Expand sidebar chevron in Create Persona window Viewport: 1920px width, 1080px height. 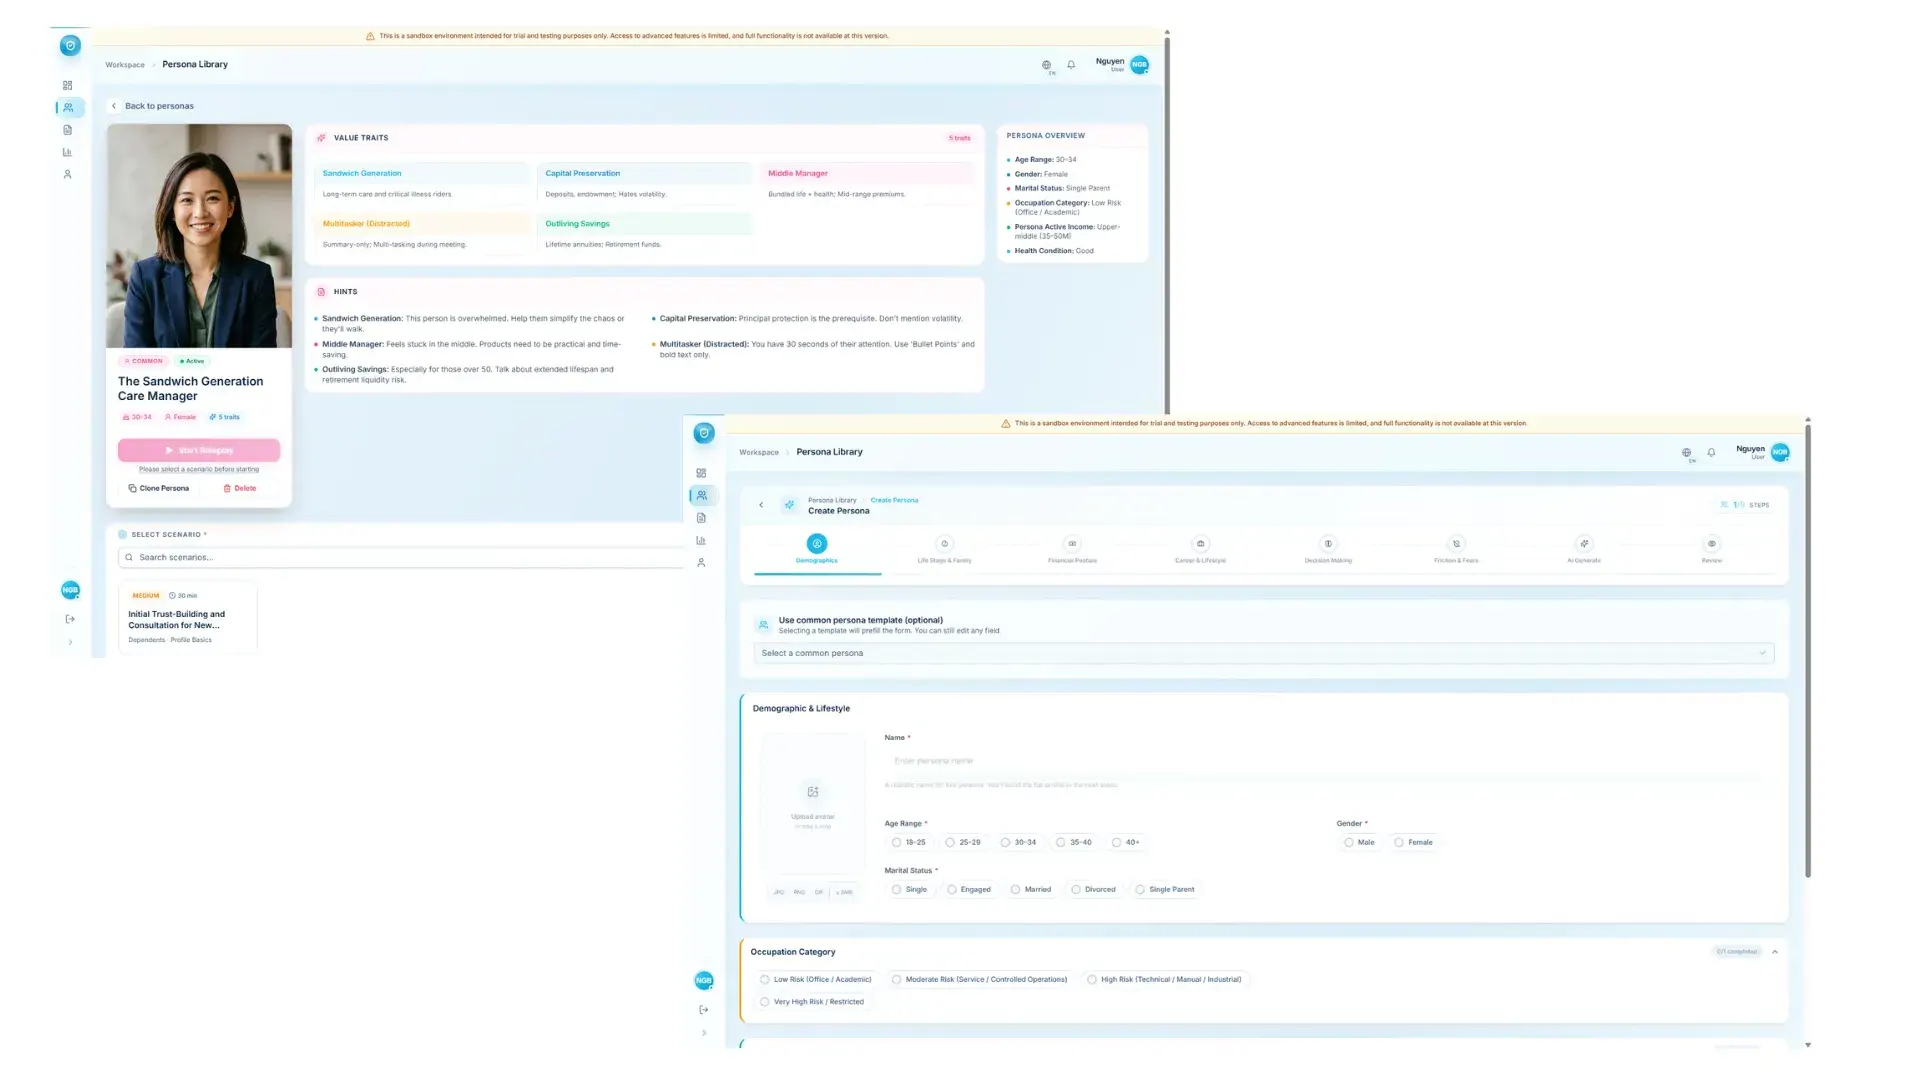click(704, 1033)
